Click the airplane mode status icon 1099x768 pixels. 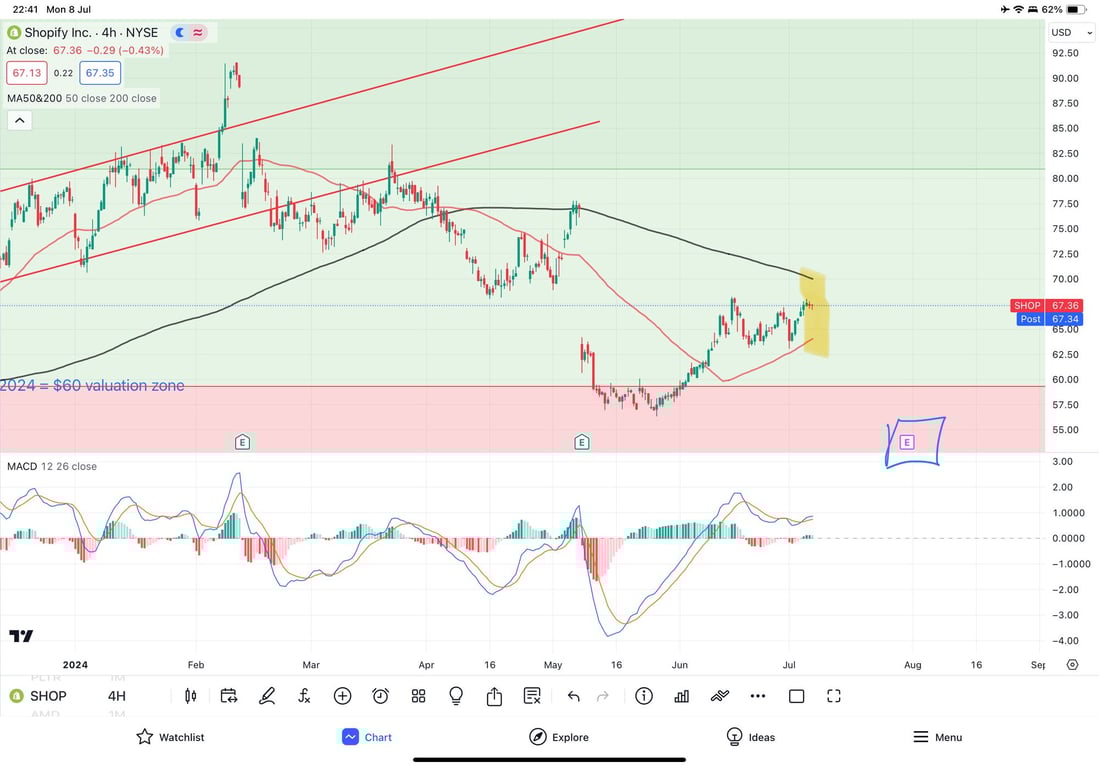[x=1005, y=9]
